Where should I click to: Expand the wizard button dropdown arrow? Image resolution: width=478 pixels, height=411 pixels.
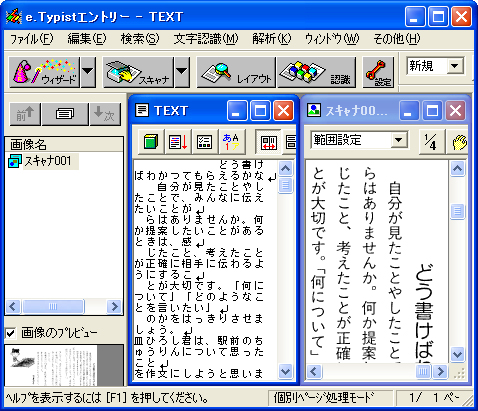88,72
